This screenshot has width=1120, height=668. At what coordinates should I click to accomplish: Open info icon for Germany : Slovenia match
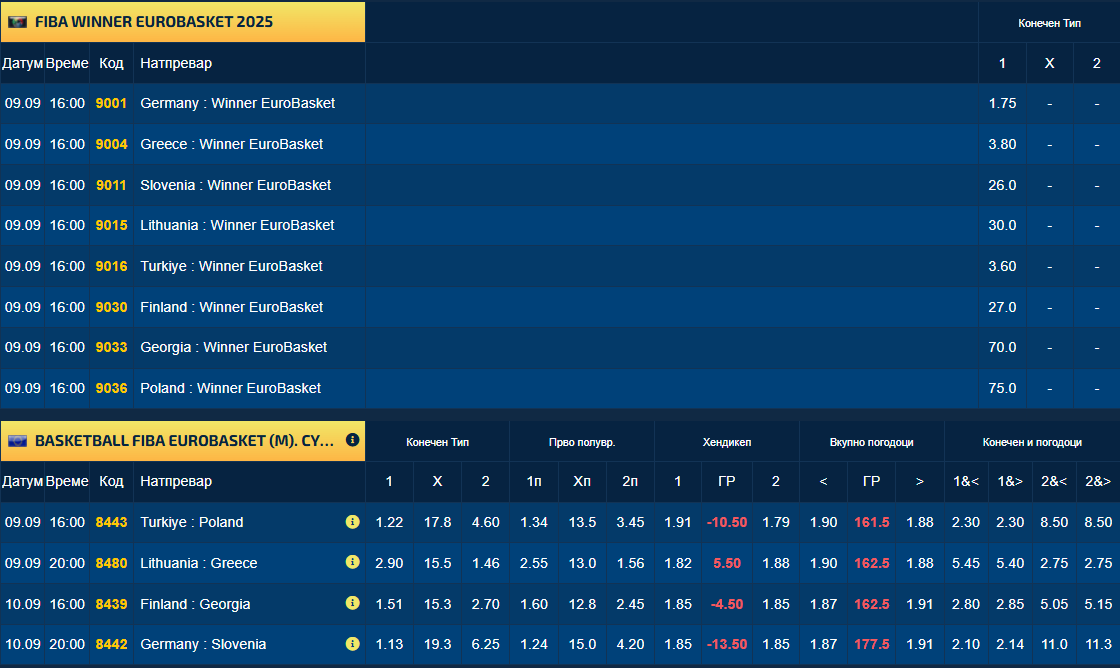click(x=352, y=644)
